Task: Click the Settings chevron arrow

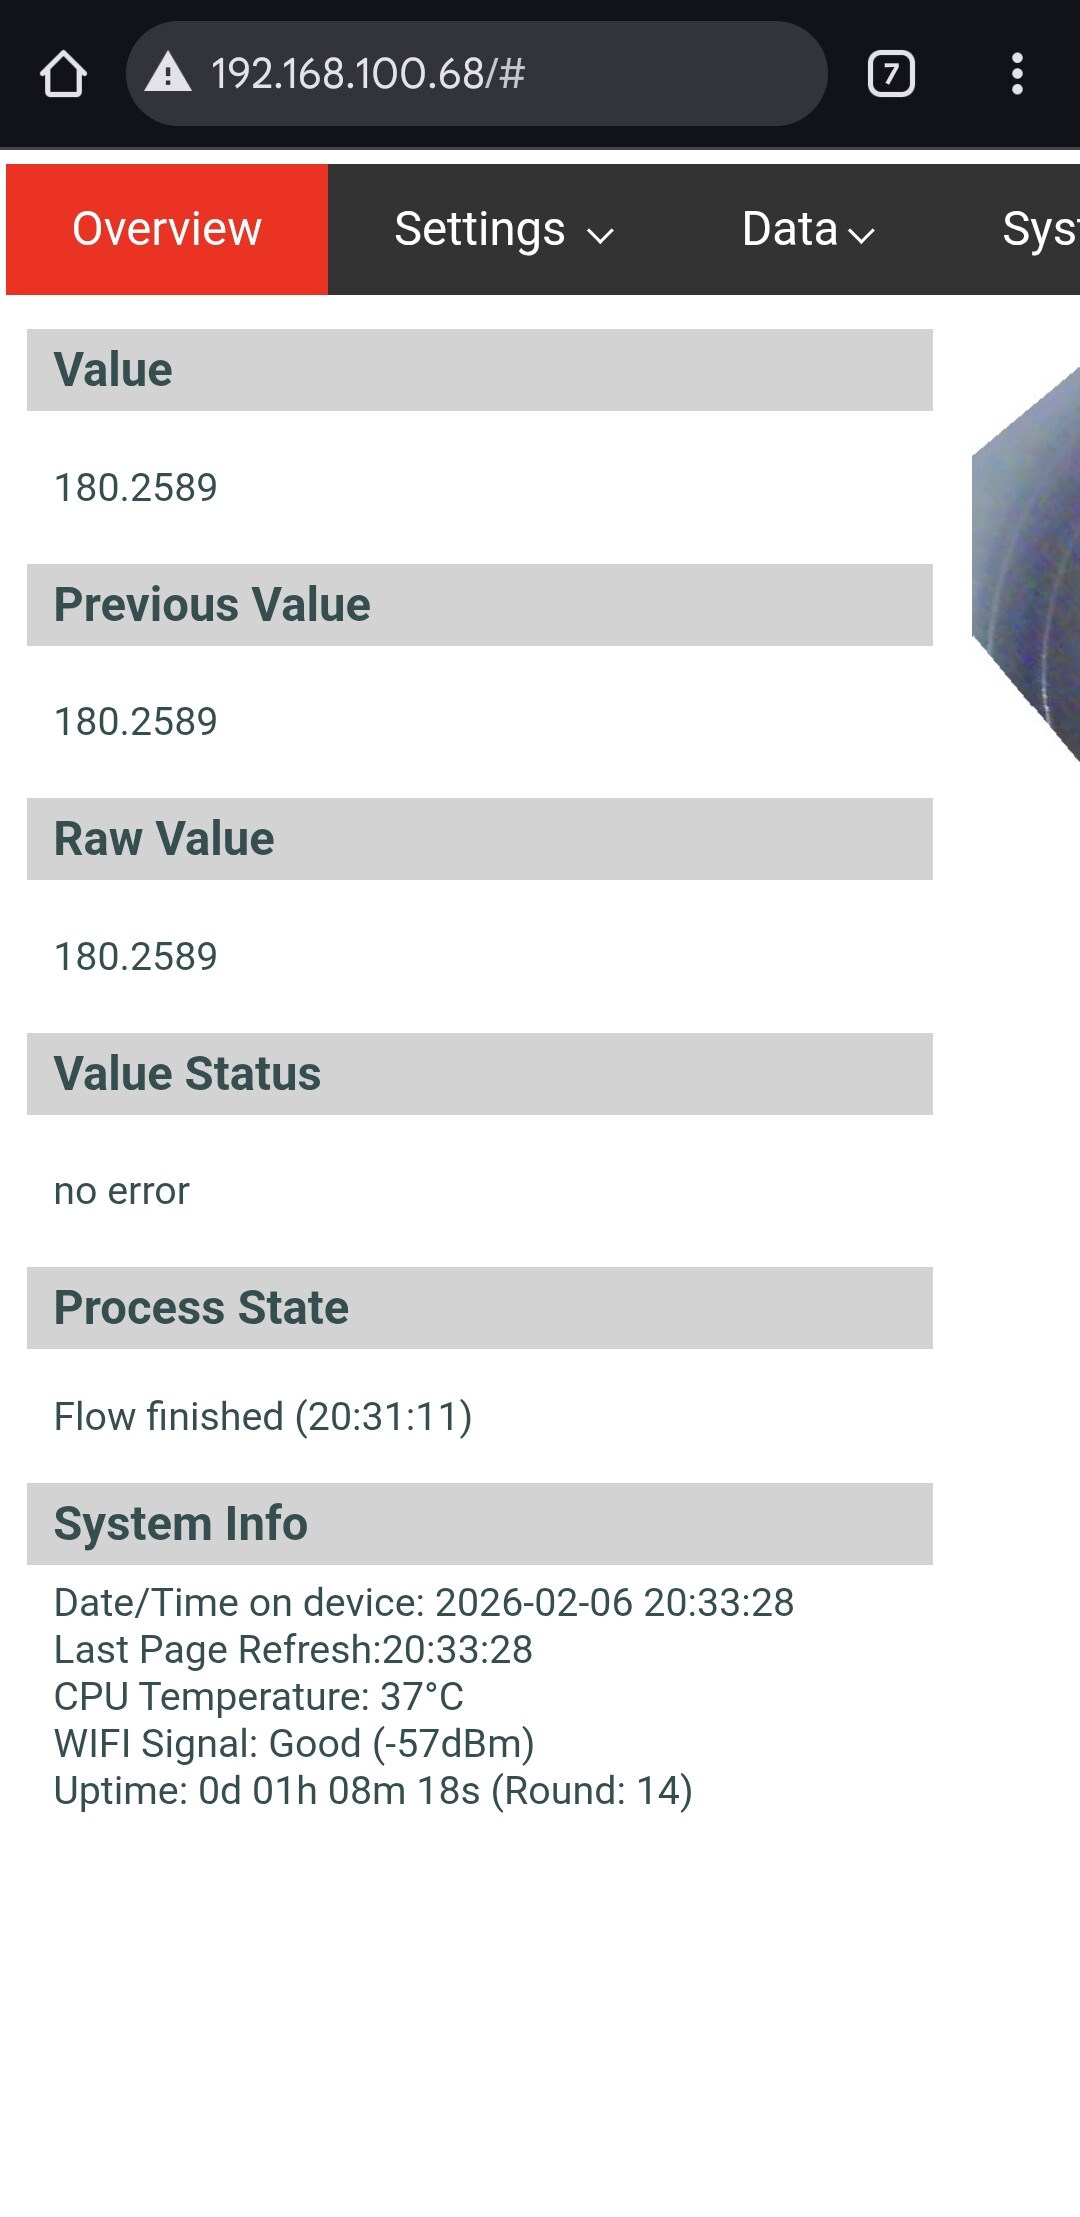Action: pos(600,236)
